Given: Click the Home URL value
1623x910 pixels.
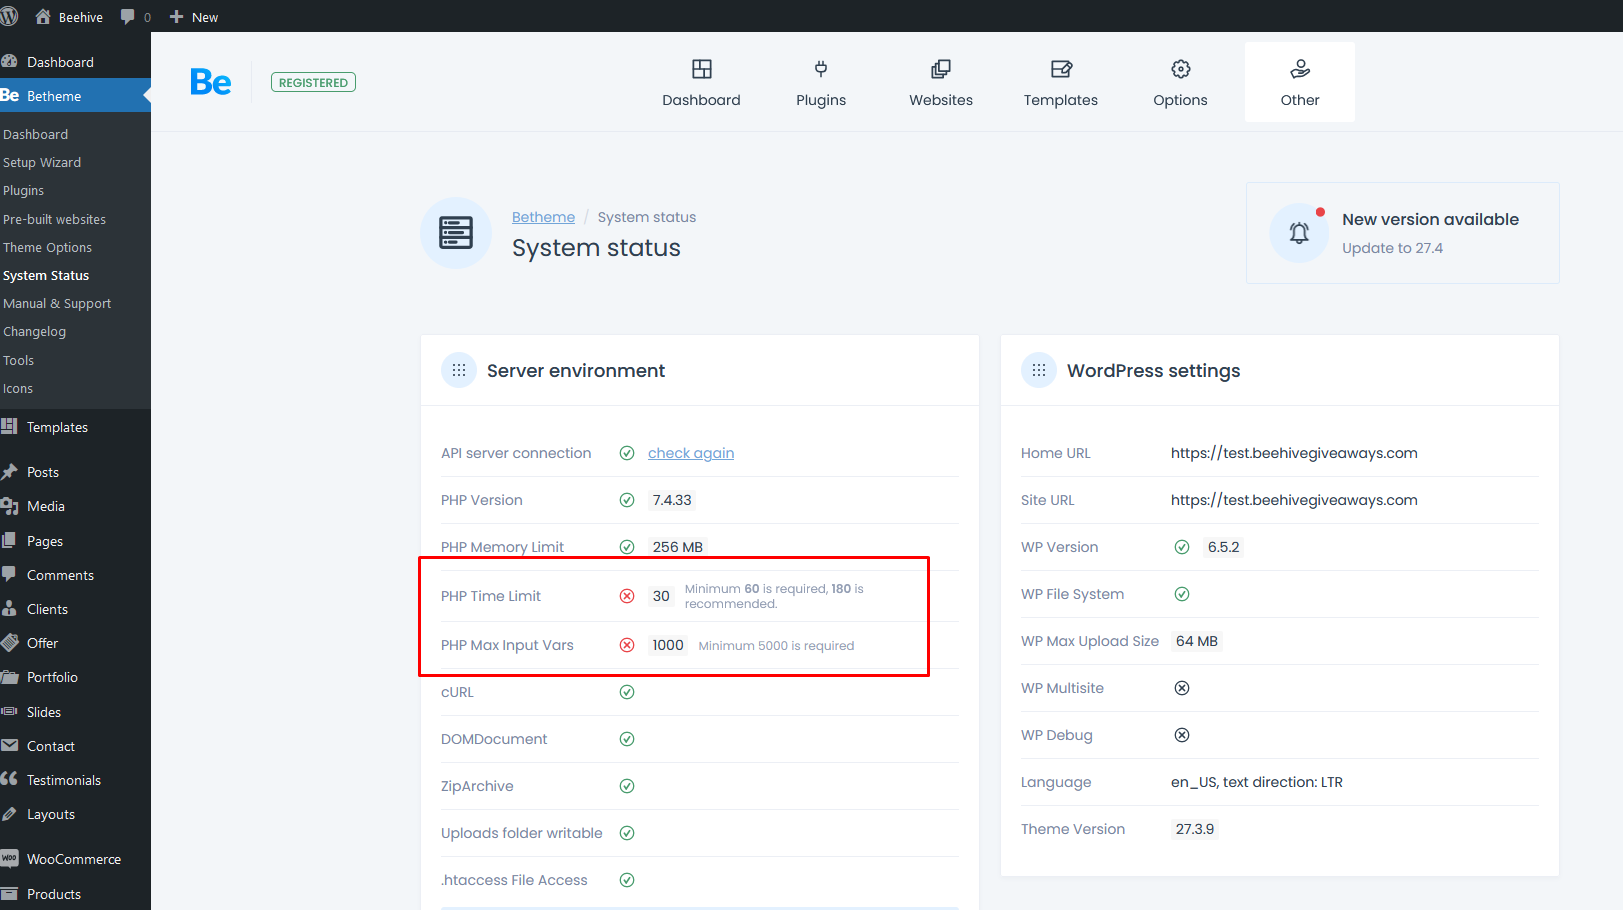Looking at the screenshot, I should (1294, 453).
